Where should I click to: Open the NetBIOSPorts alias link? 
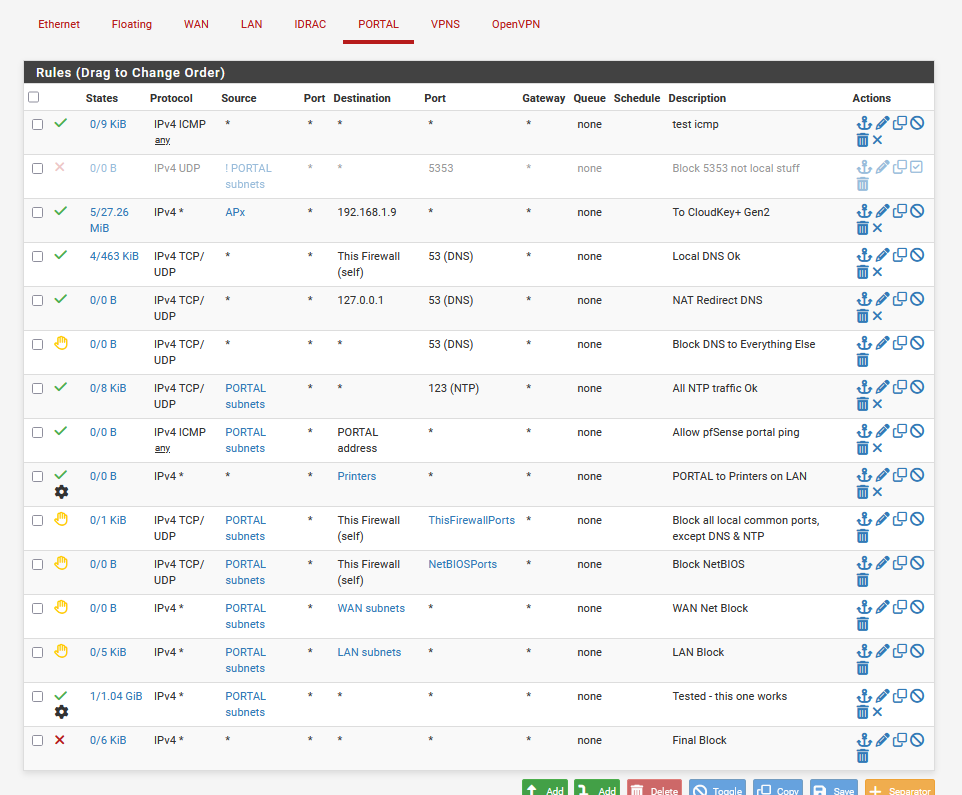click(463, 564)
